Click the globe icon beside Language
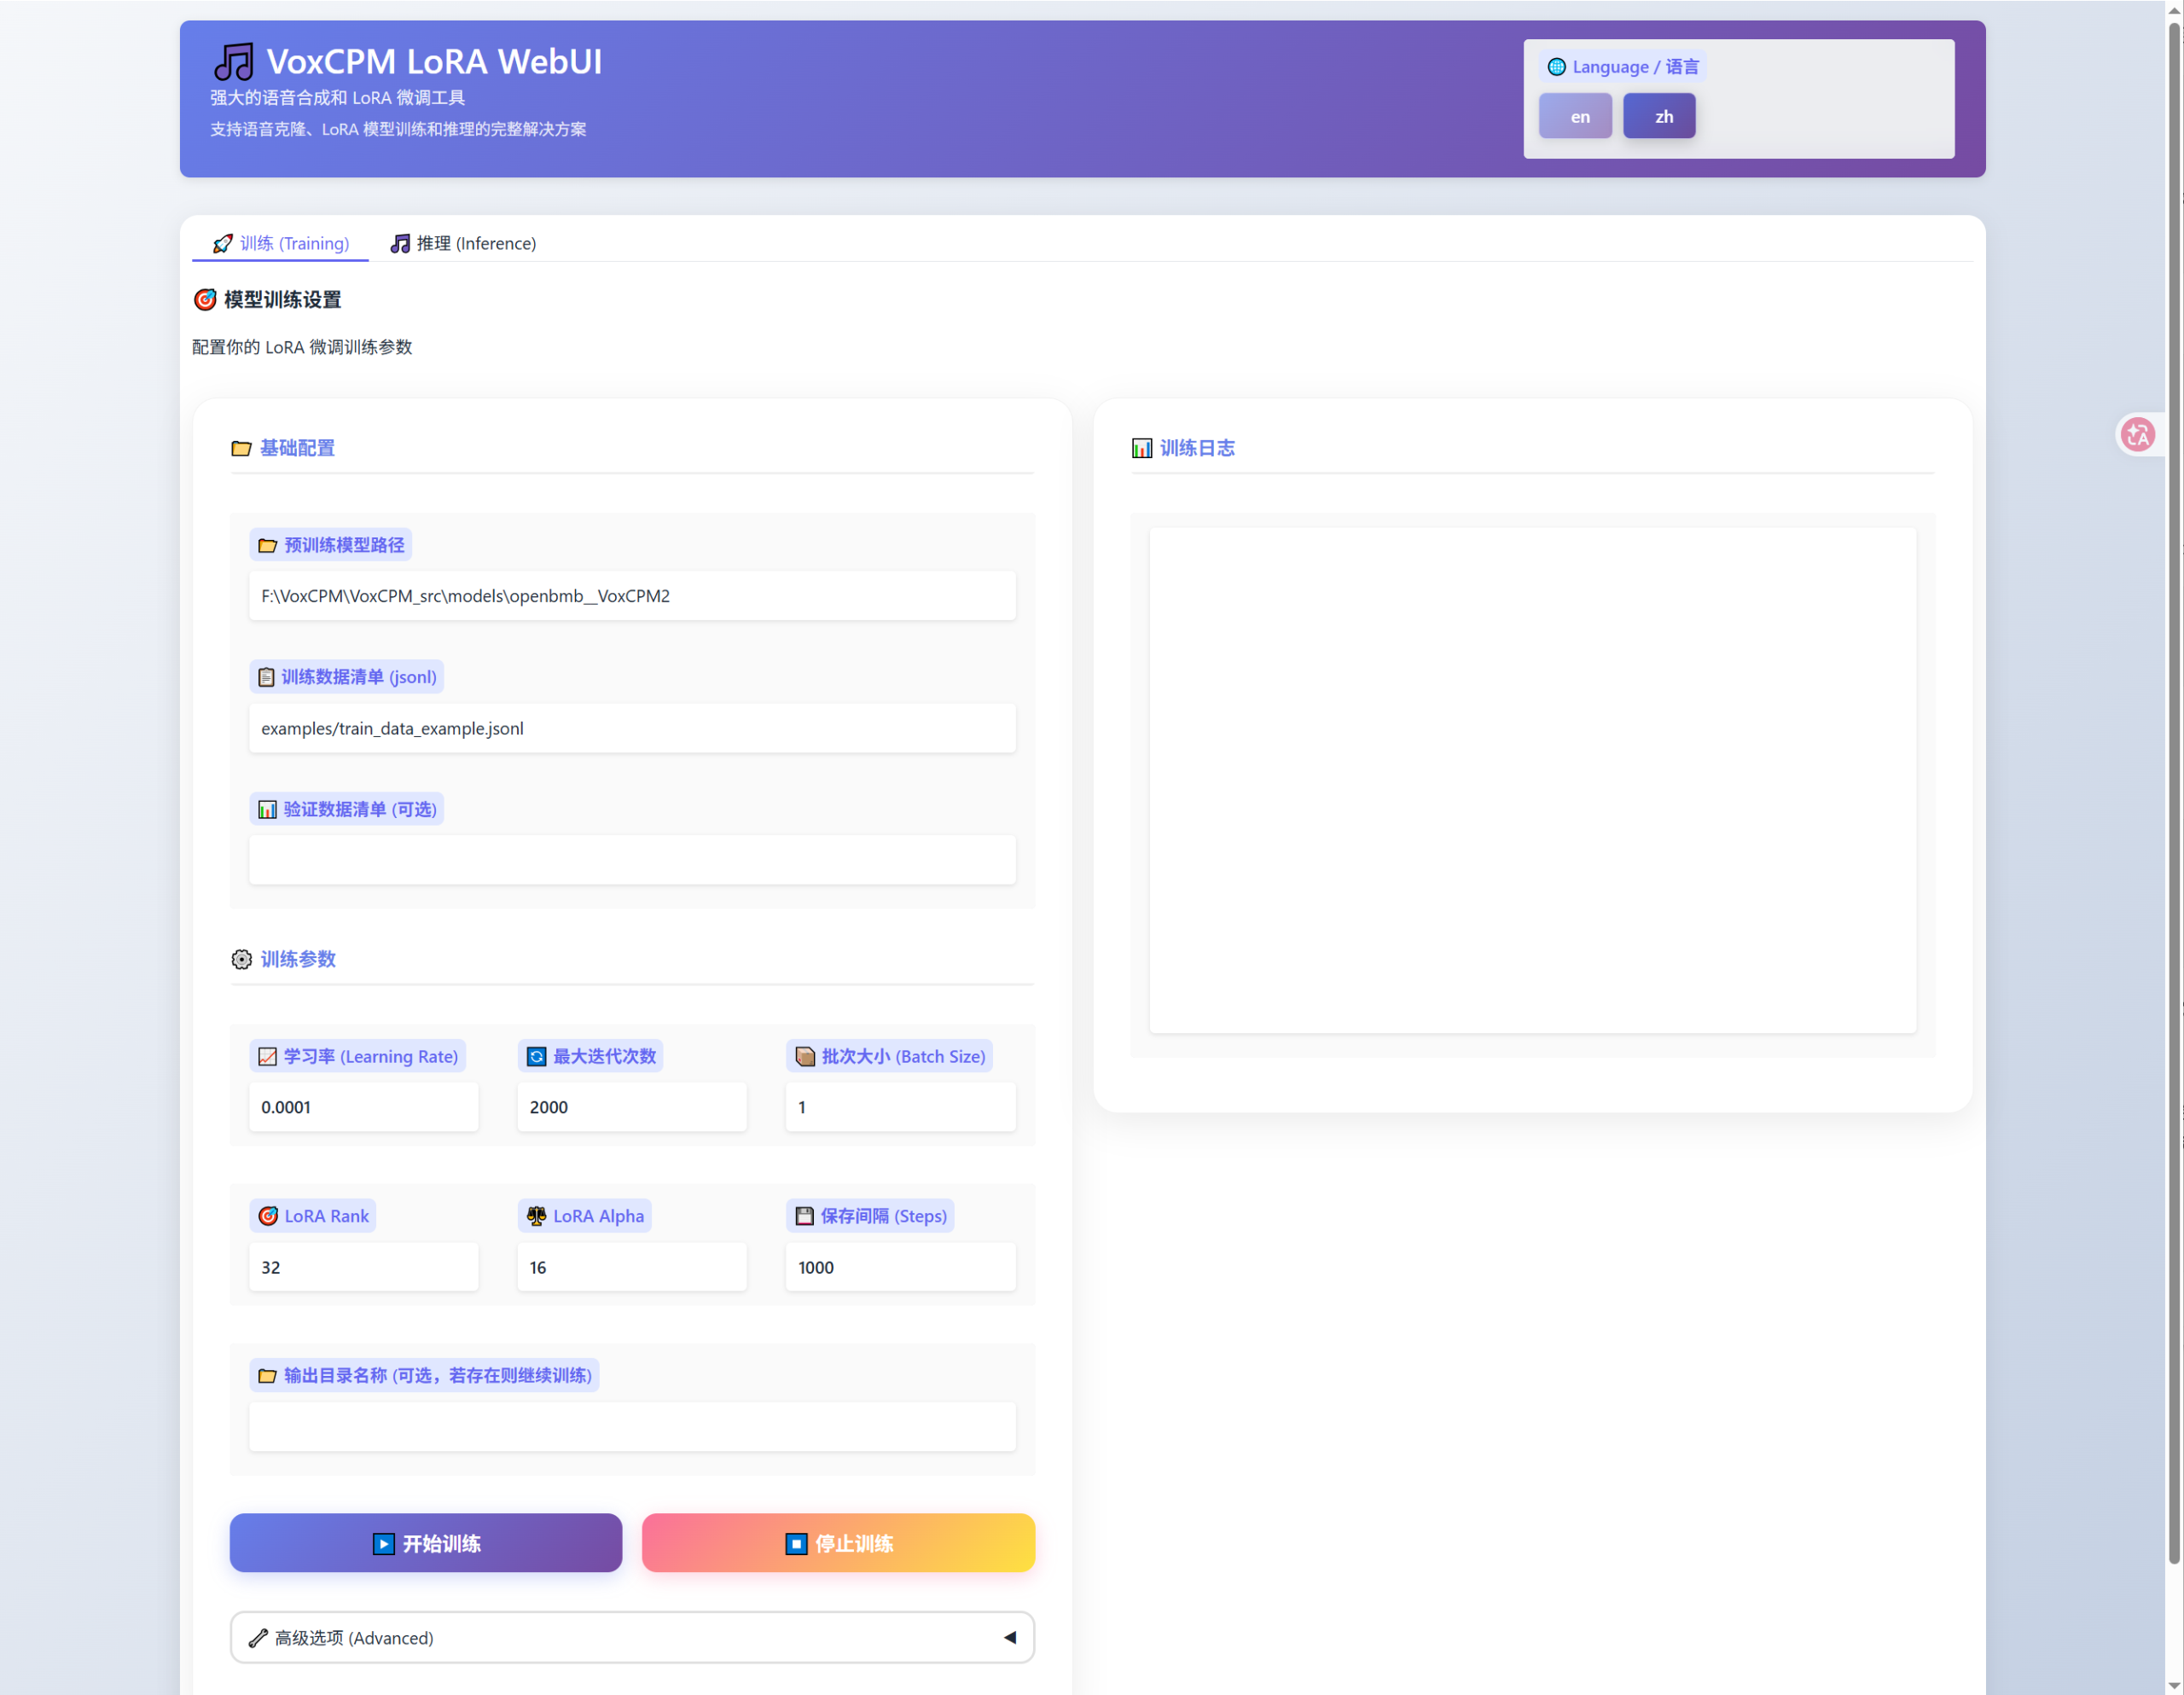 click(1556, 67)
